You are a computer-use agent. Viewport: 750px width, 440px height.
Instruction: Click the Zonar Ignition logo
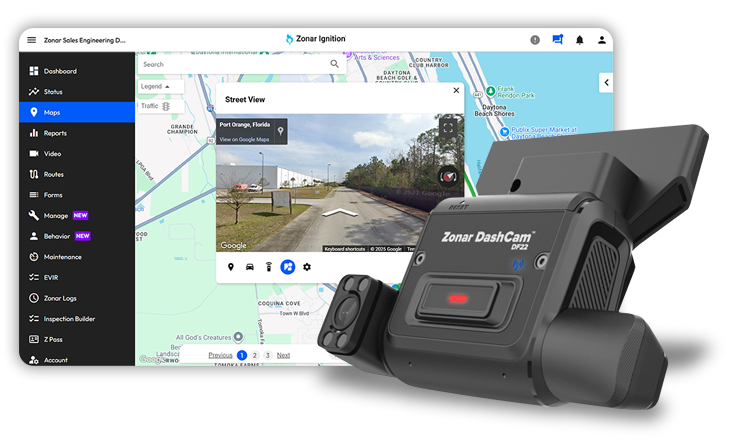(316, 39)
